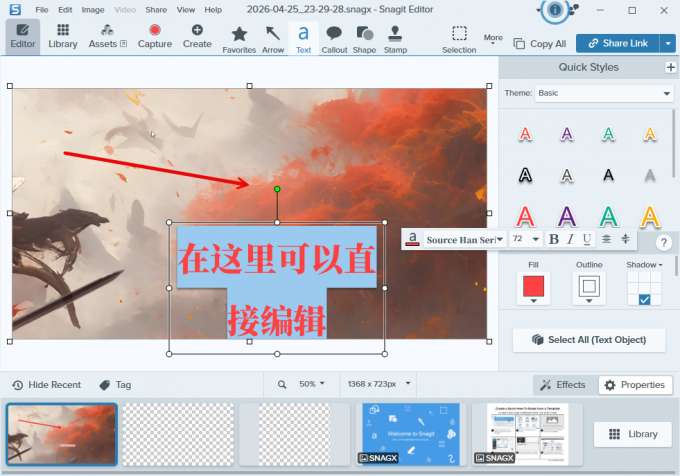This screenshot has width=680, height=476.
Task: Apply gray shadowed A quick style
Action: coord(650,176)
